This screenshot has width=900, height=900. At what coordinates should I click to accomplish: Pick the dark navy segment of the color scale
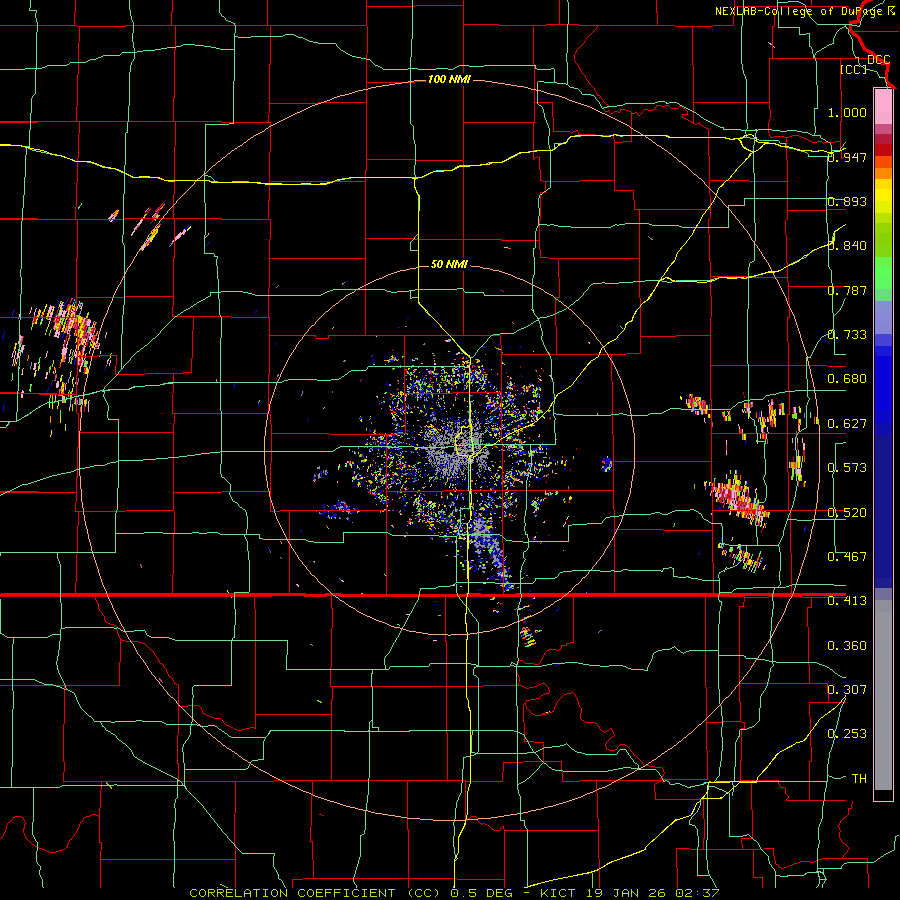click(883, 511)
